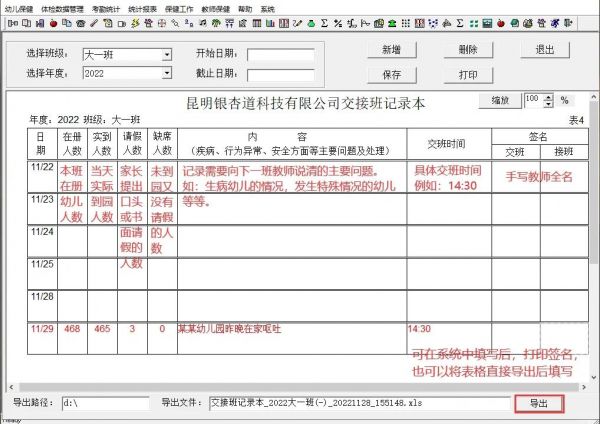The image size is (600, 424).
Task: Click the percent sign toolbar icon
Action: point(338,23)
